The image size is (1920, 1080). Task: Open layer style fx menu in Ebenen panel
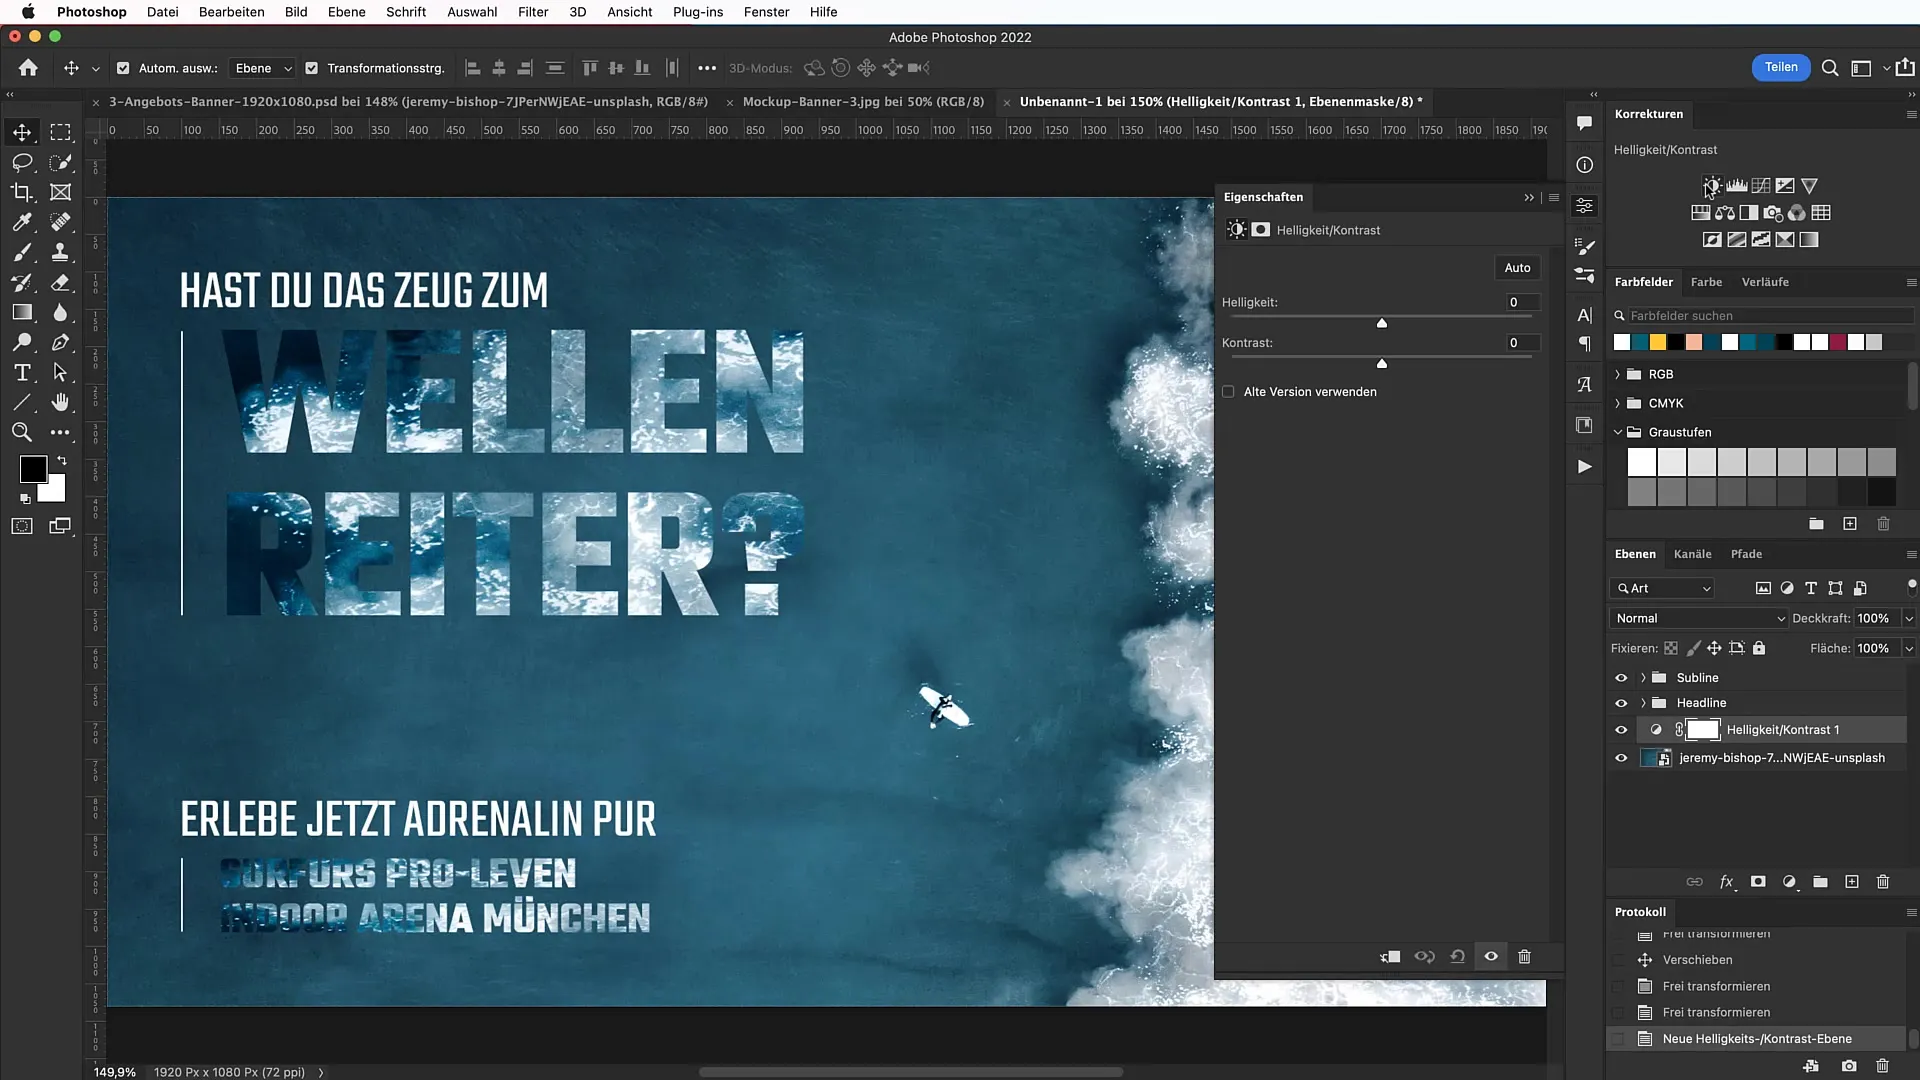pos(1726,882)
